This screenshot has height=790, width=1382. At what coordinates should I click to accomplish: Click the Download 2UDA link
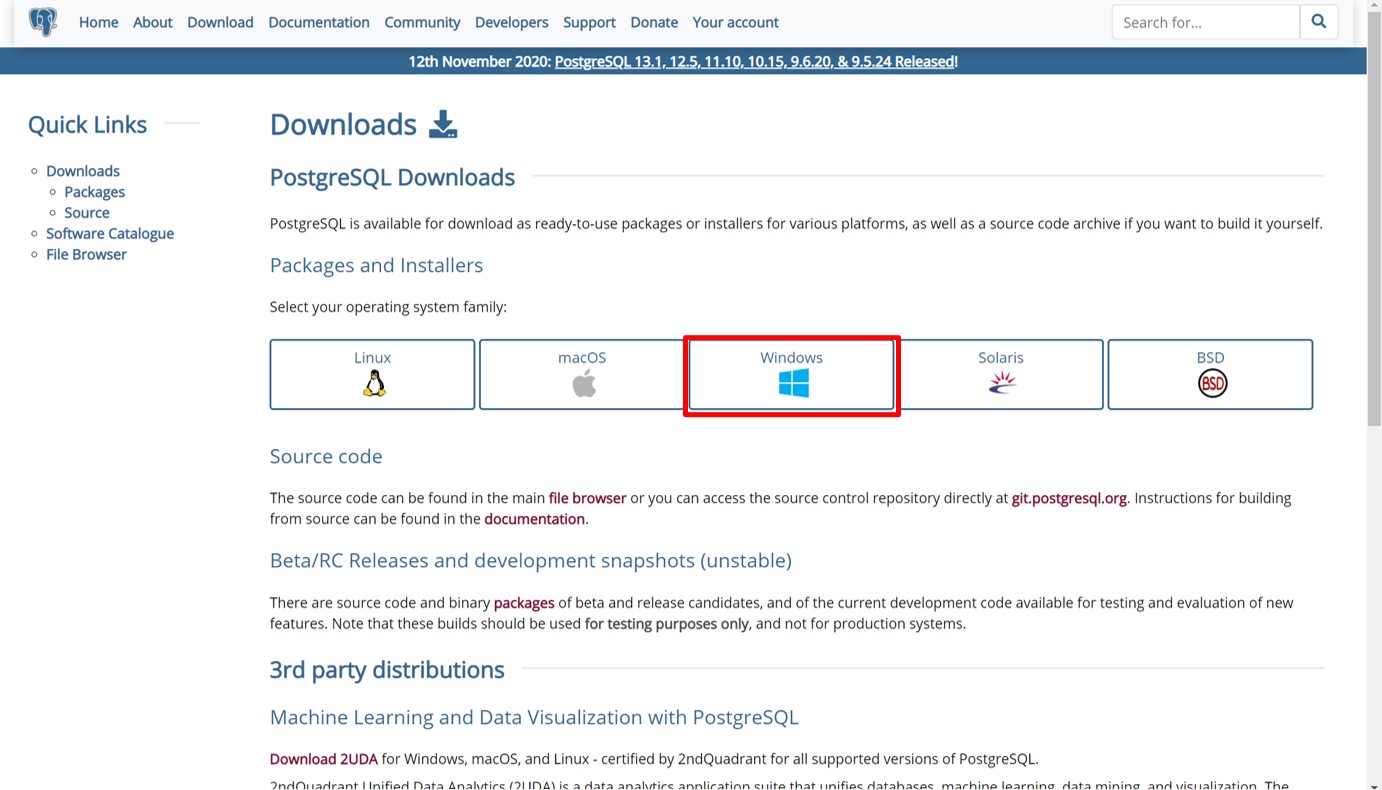[x=323, y=759]
